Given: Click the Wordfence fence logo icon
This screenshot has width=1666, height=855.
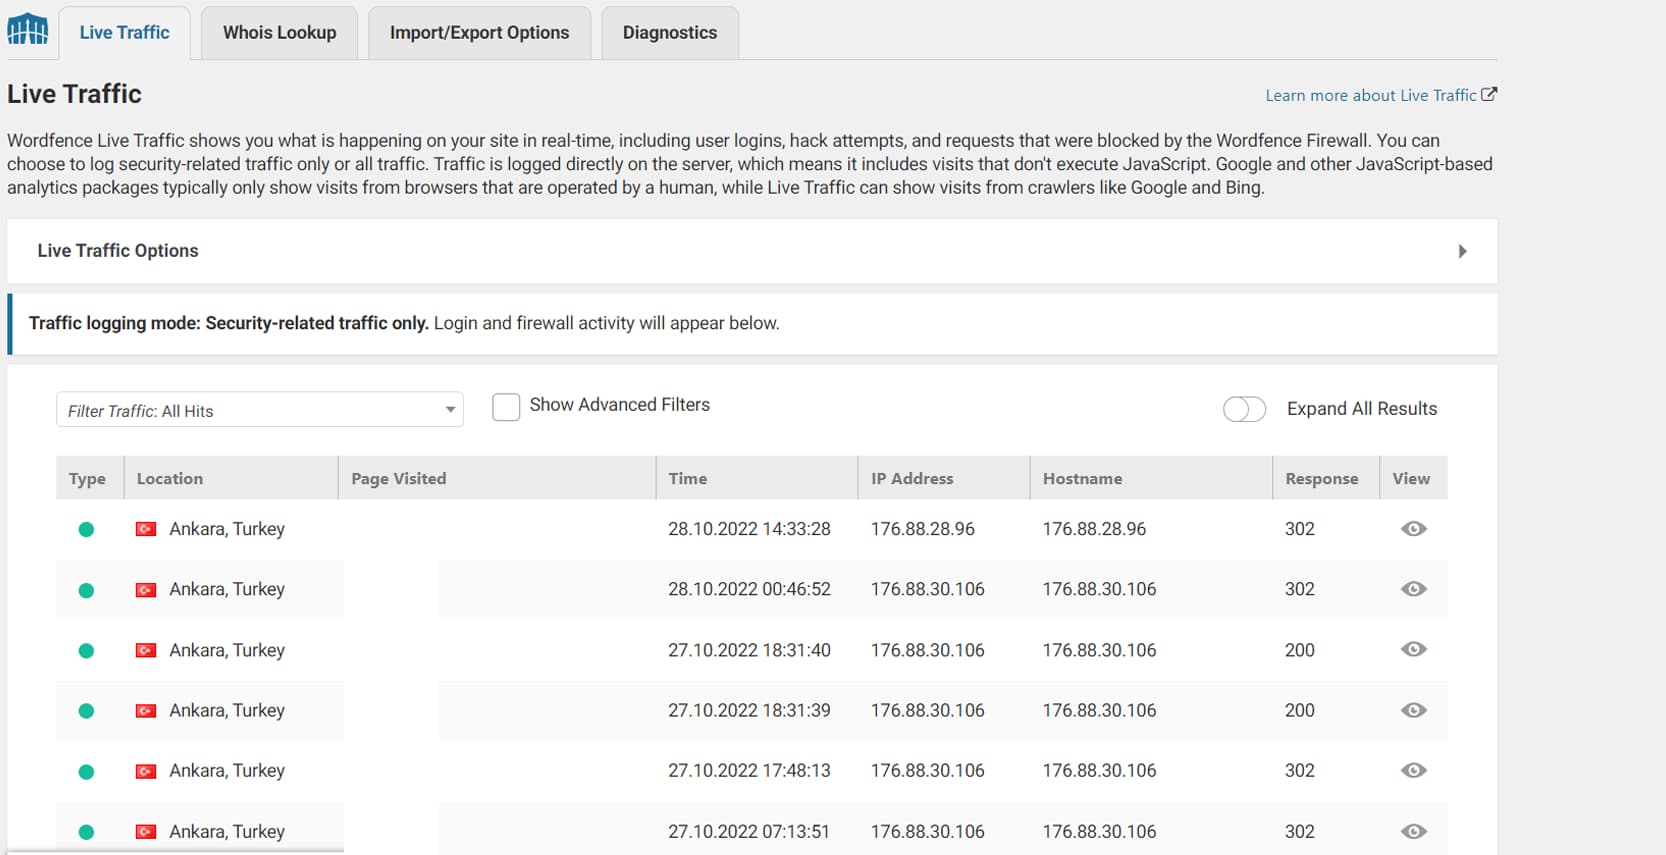Looking at the screenshot, I should pos(28,30).
